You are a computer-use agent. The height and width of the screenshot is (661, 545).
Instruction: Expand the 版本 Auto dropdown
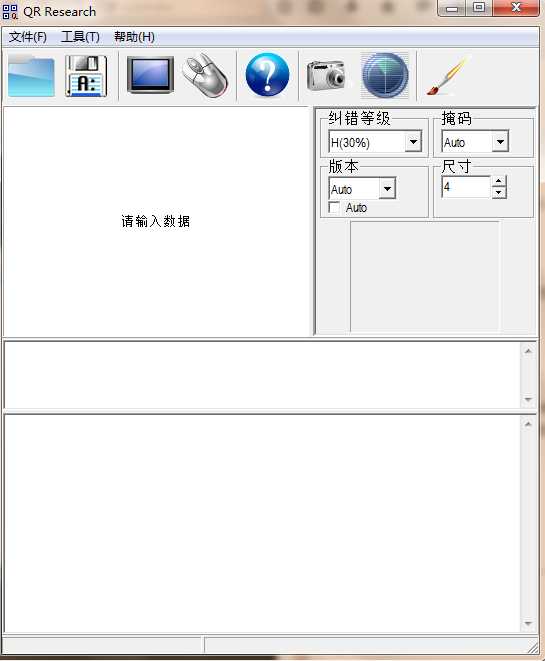(387, 188)
